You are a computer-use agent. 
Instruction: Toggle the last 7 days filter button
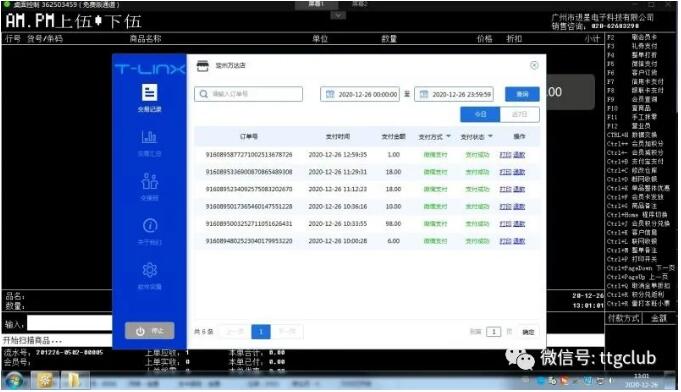(519, 115)
